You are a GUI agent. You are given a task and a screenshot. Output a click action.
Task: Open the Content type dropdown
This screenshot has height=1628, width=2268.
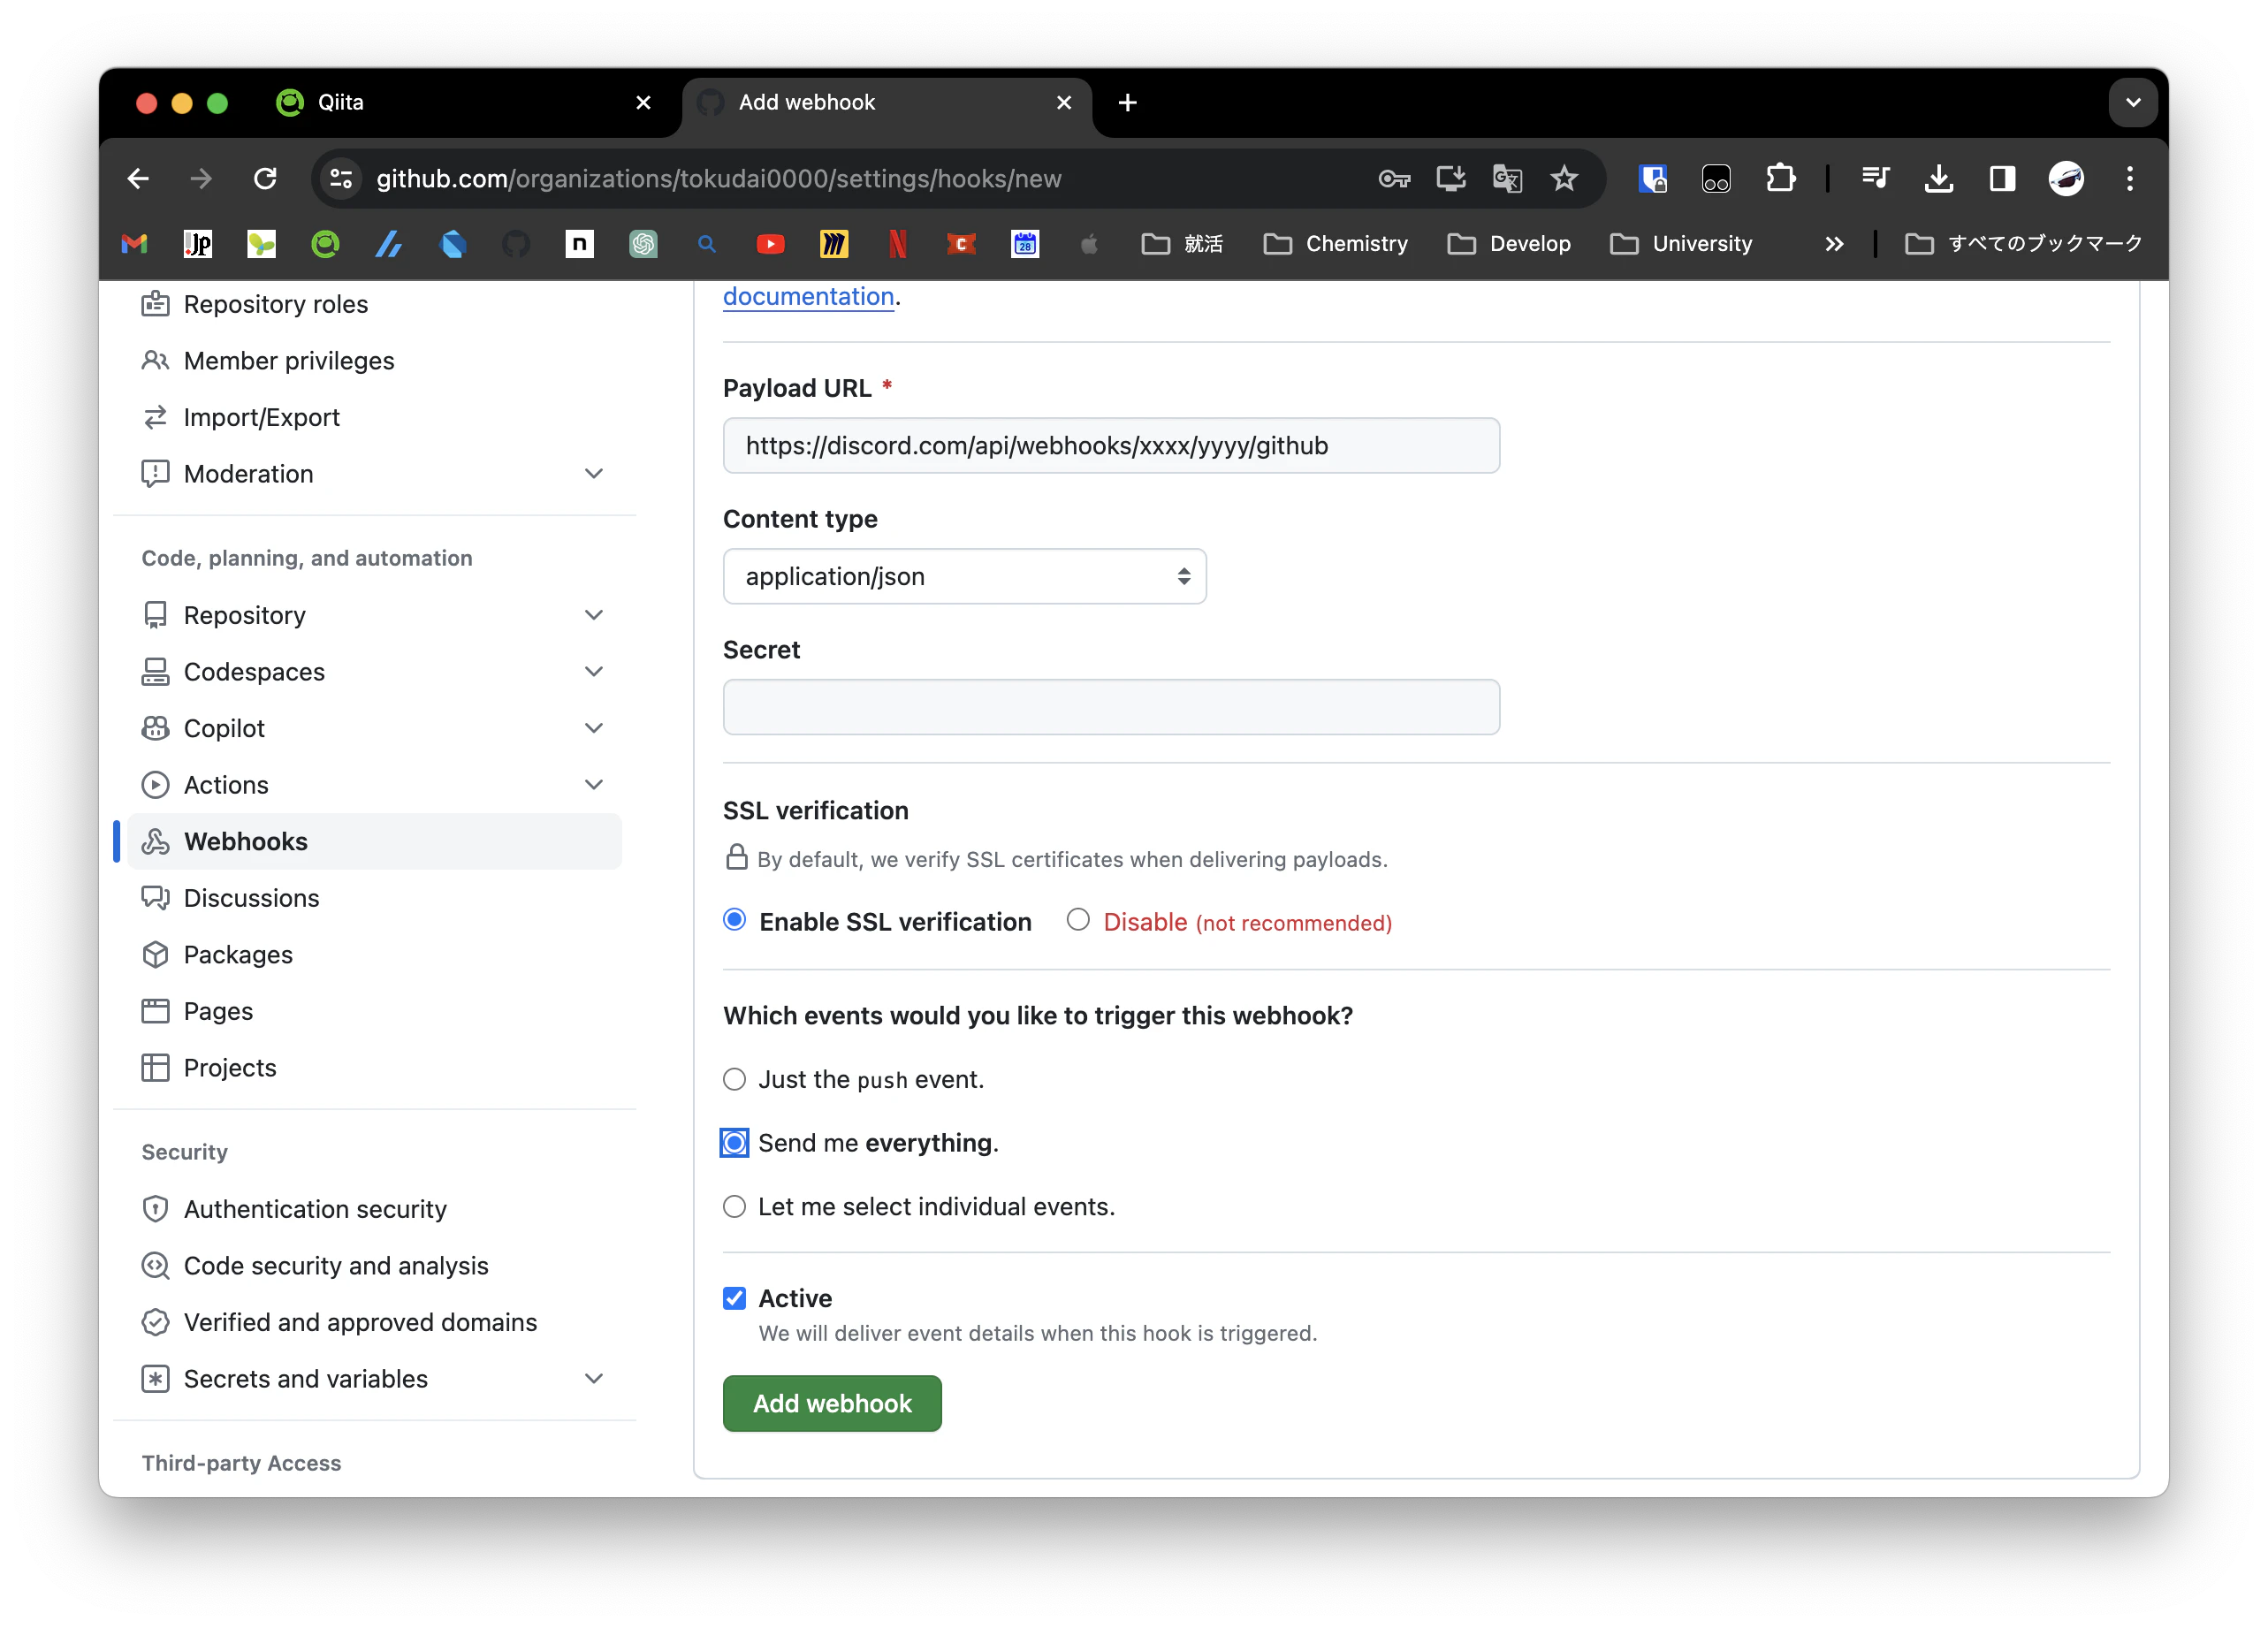click(x=964, y=576)
